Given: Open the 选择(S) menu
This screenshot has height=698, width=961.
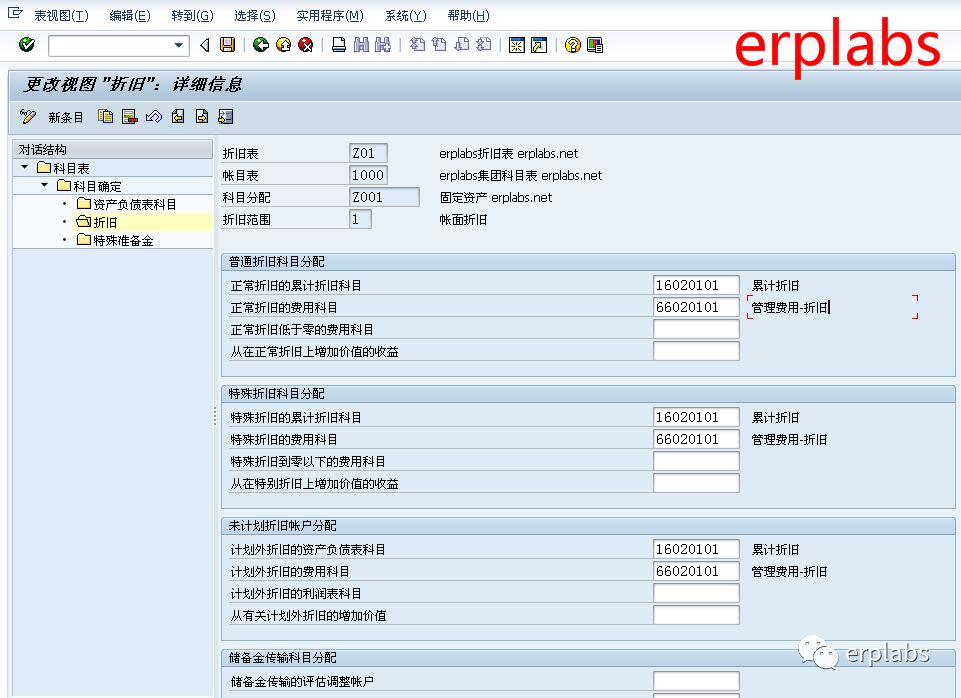Looking at the screenshot, I should click(x=255, y=15).
